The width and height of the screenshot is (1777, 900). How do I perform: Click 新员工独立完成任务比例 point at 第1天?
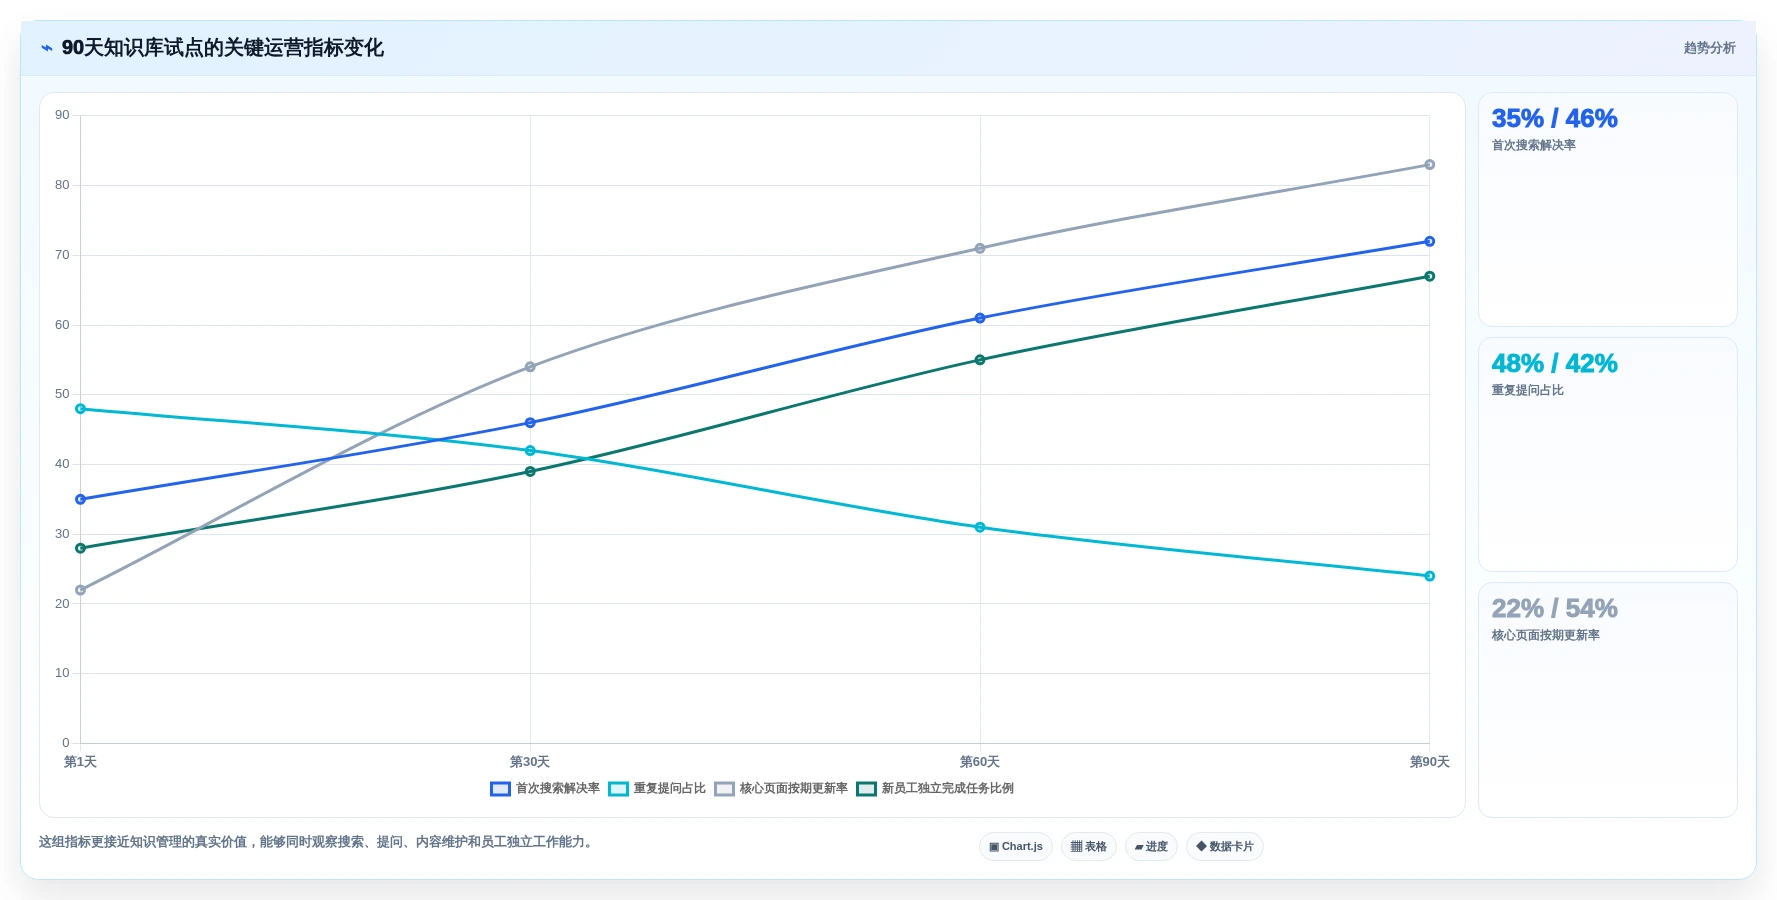[x=81, y=548]
